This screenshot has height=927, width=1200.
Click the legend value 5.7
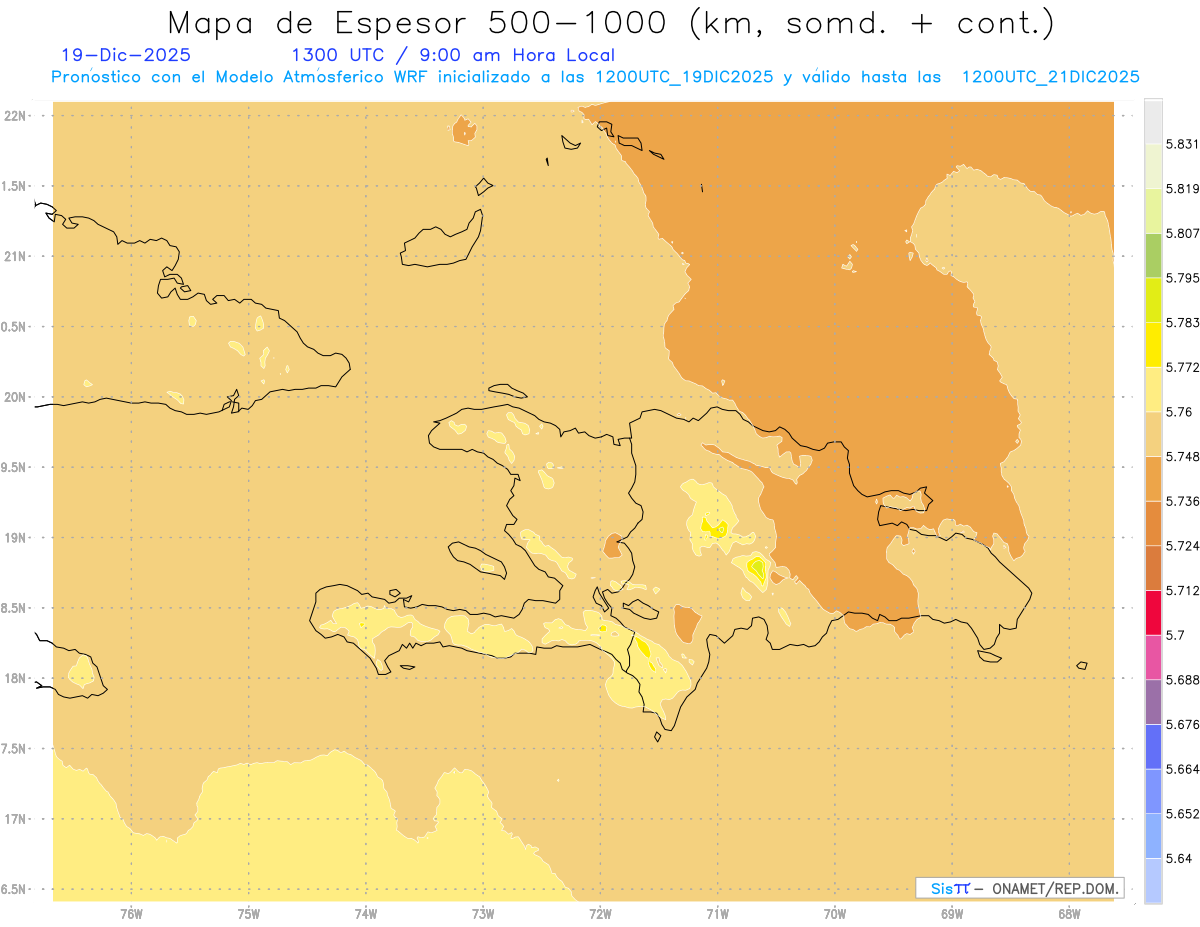pyautogui.click(x=1174, y=635)
